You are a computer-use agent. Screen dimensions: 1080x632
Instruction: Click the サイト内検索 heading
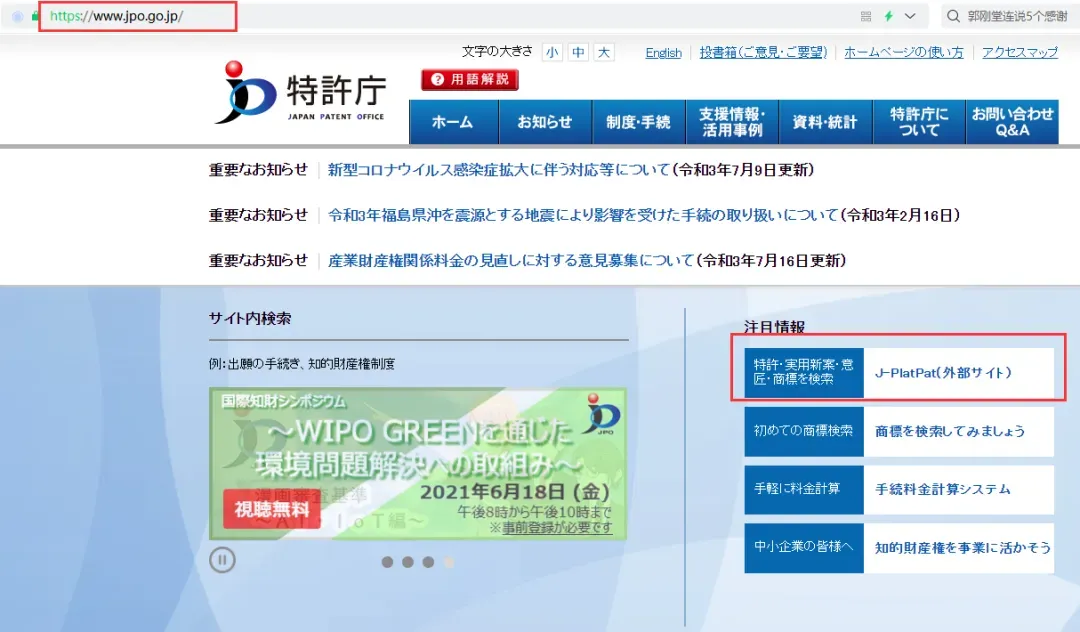click(x=250, y=319)
